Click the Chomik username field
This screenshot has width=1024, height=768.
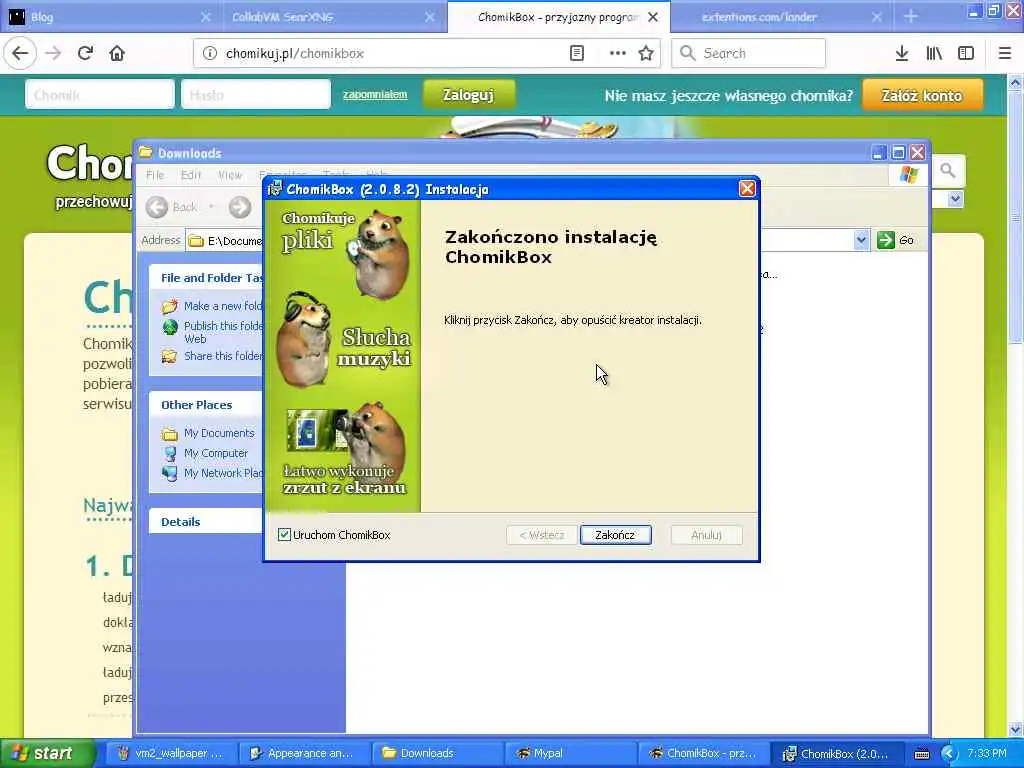tap(100, 95)
